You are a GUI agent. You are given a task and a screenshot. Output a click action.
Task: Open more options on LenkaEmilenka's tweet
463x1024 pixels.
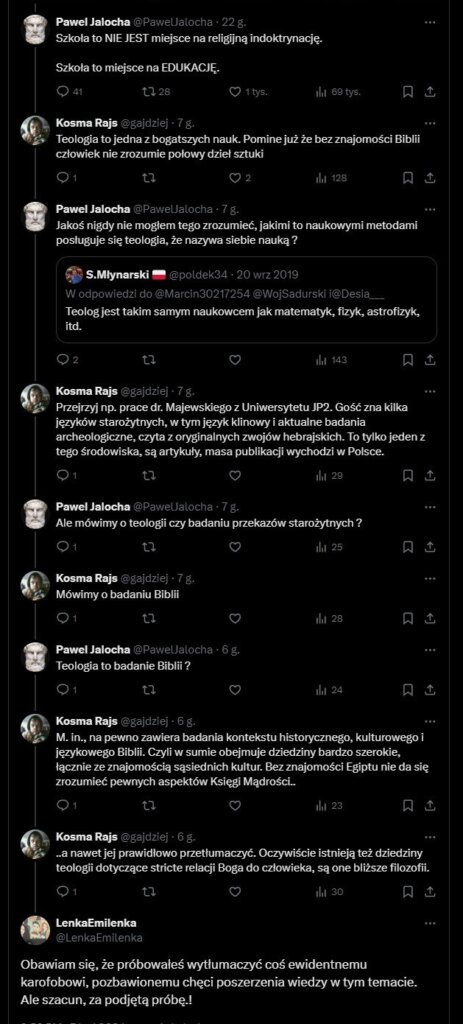[x=429, y=923]
